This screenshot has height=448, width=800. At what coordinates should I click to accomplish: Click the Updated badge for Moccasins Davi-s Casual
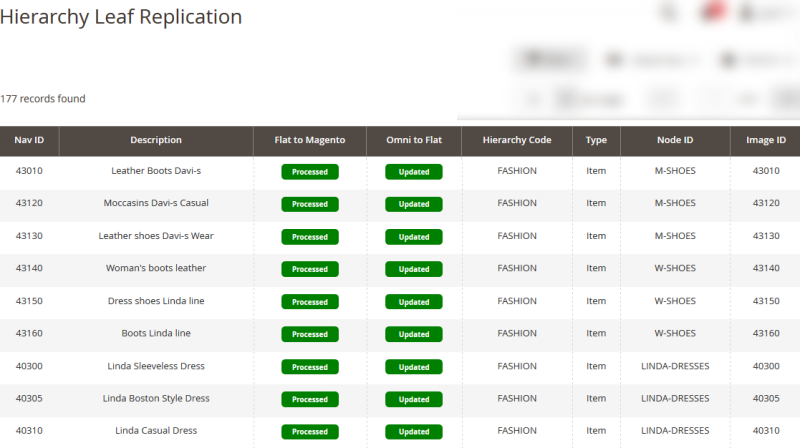pyautogui.click(x=414, y=204)
